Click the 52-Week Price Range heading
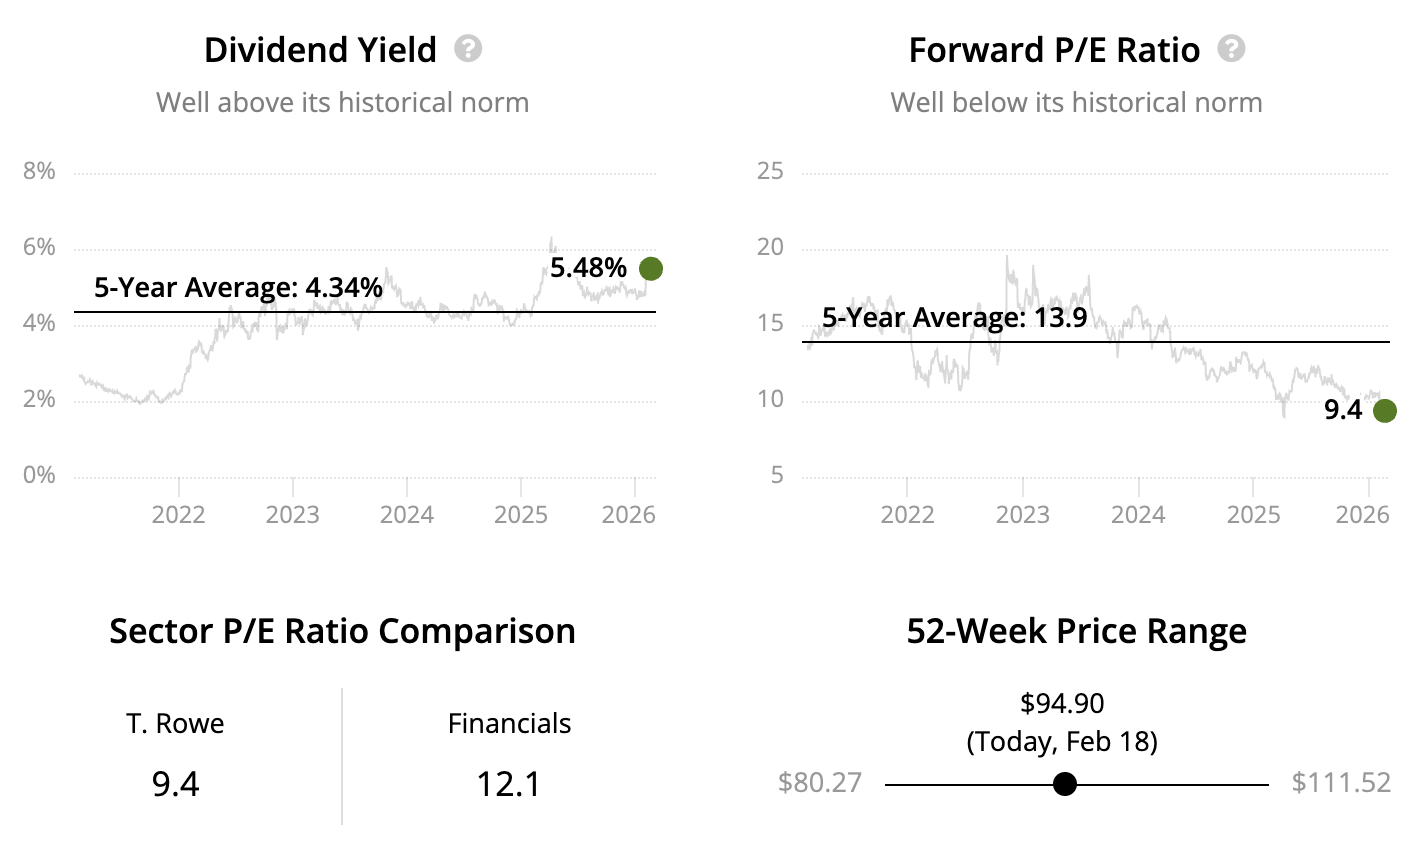1416x850 pixels. 1076,632
